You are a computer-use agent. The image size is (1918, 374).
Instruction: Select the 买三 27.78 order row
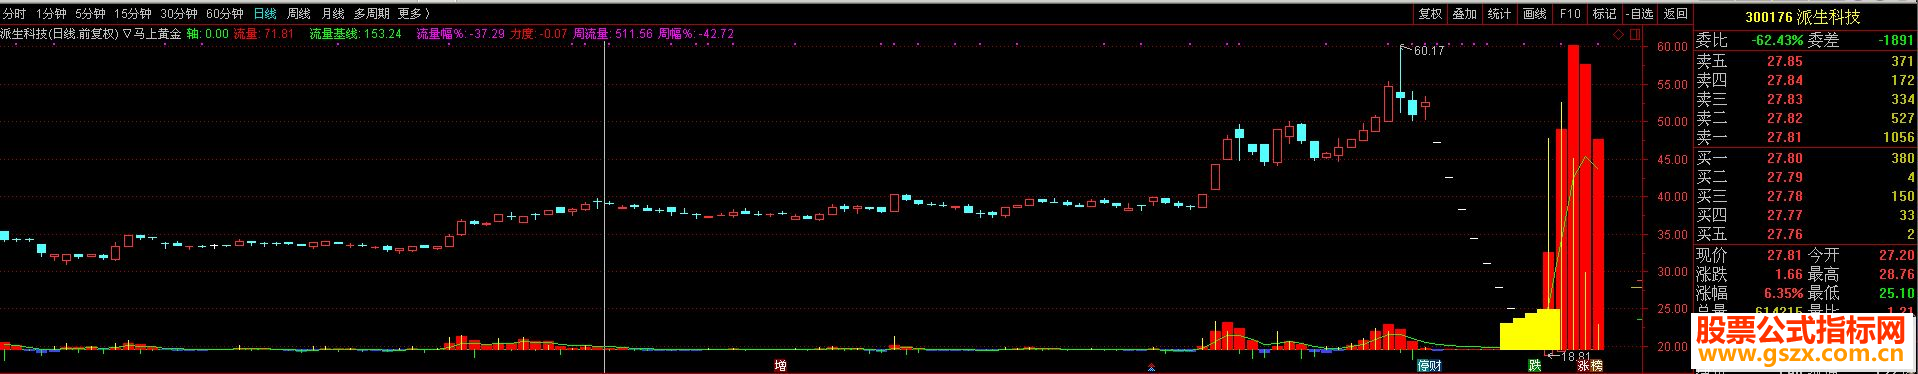click(1805, 196)
